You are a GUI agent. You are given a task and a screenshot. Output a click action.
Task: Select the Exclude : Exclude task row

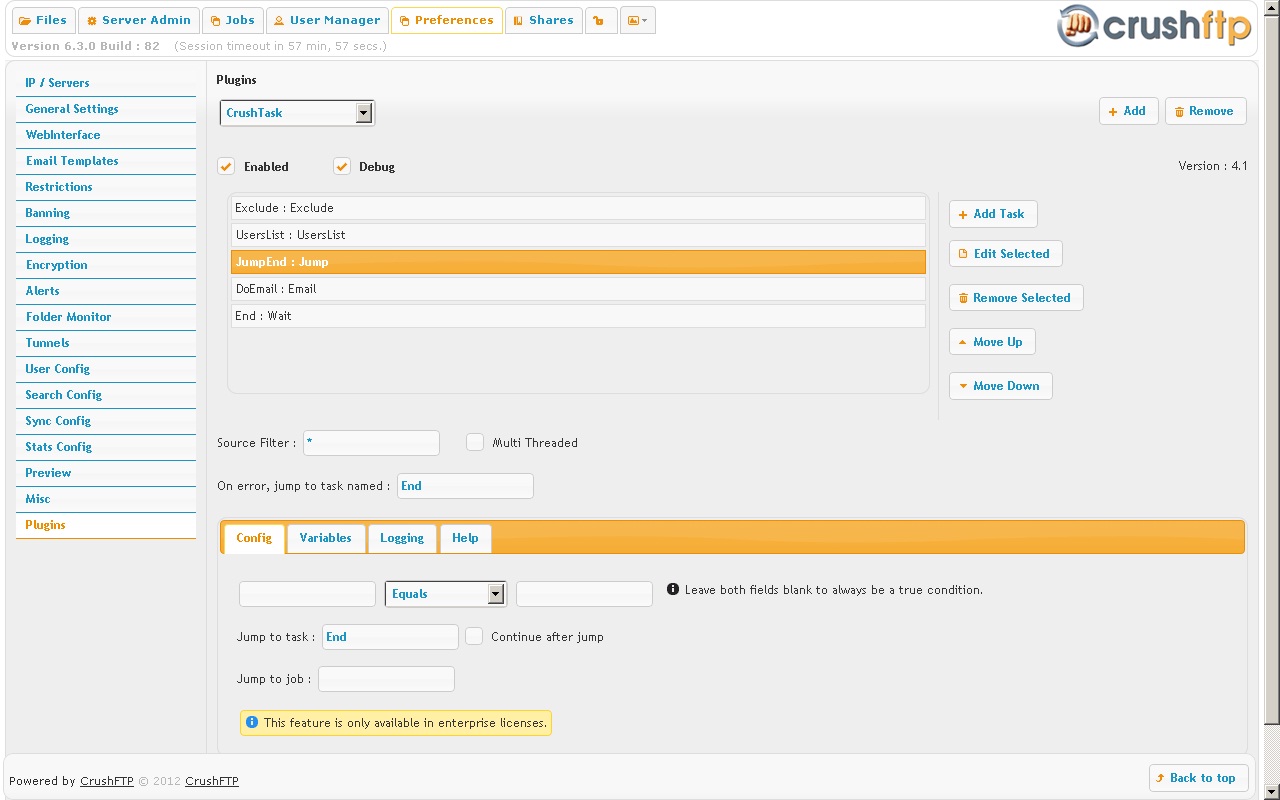pos(578,208)
